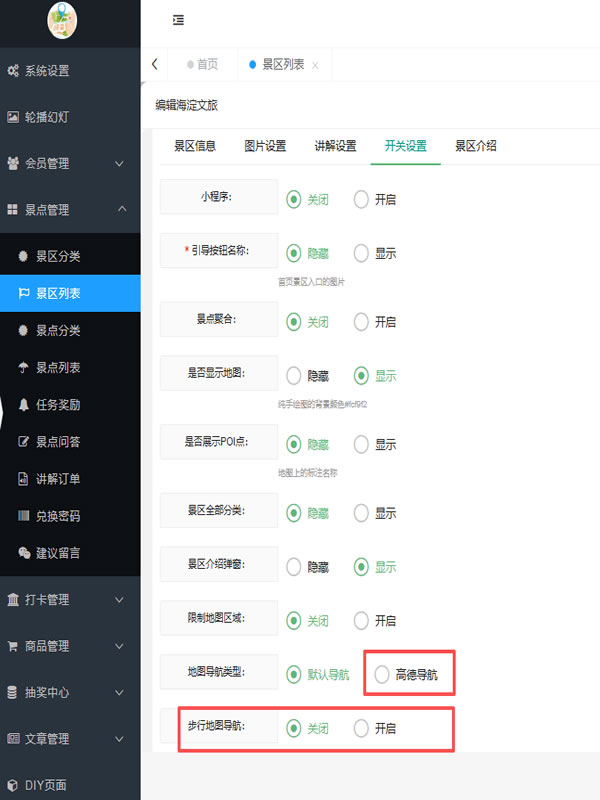The width and height of the screenshot is (600, 800).
Task: Click the bank icon beside 打卡管理
Action: pos(13,599)
